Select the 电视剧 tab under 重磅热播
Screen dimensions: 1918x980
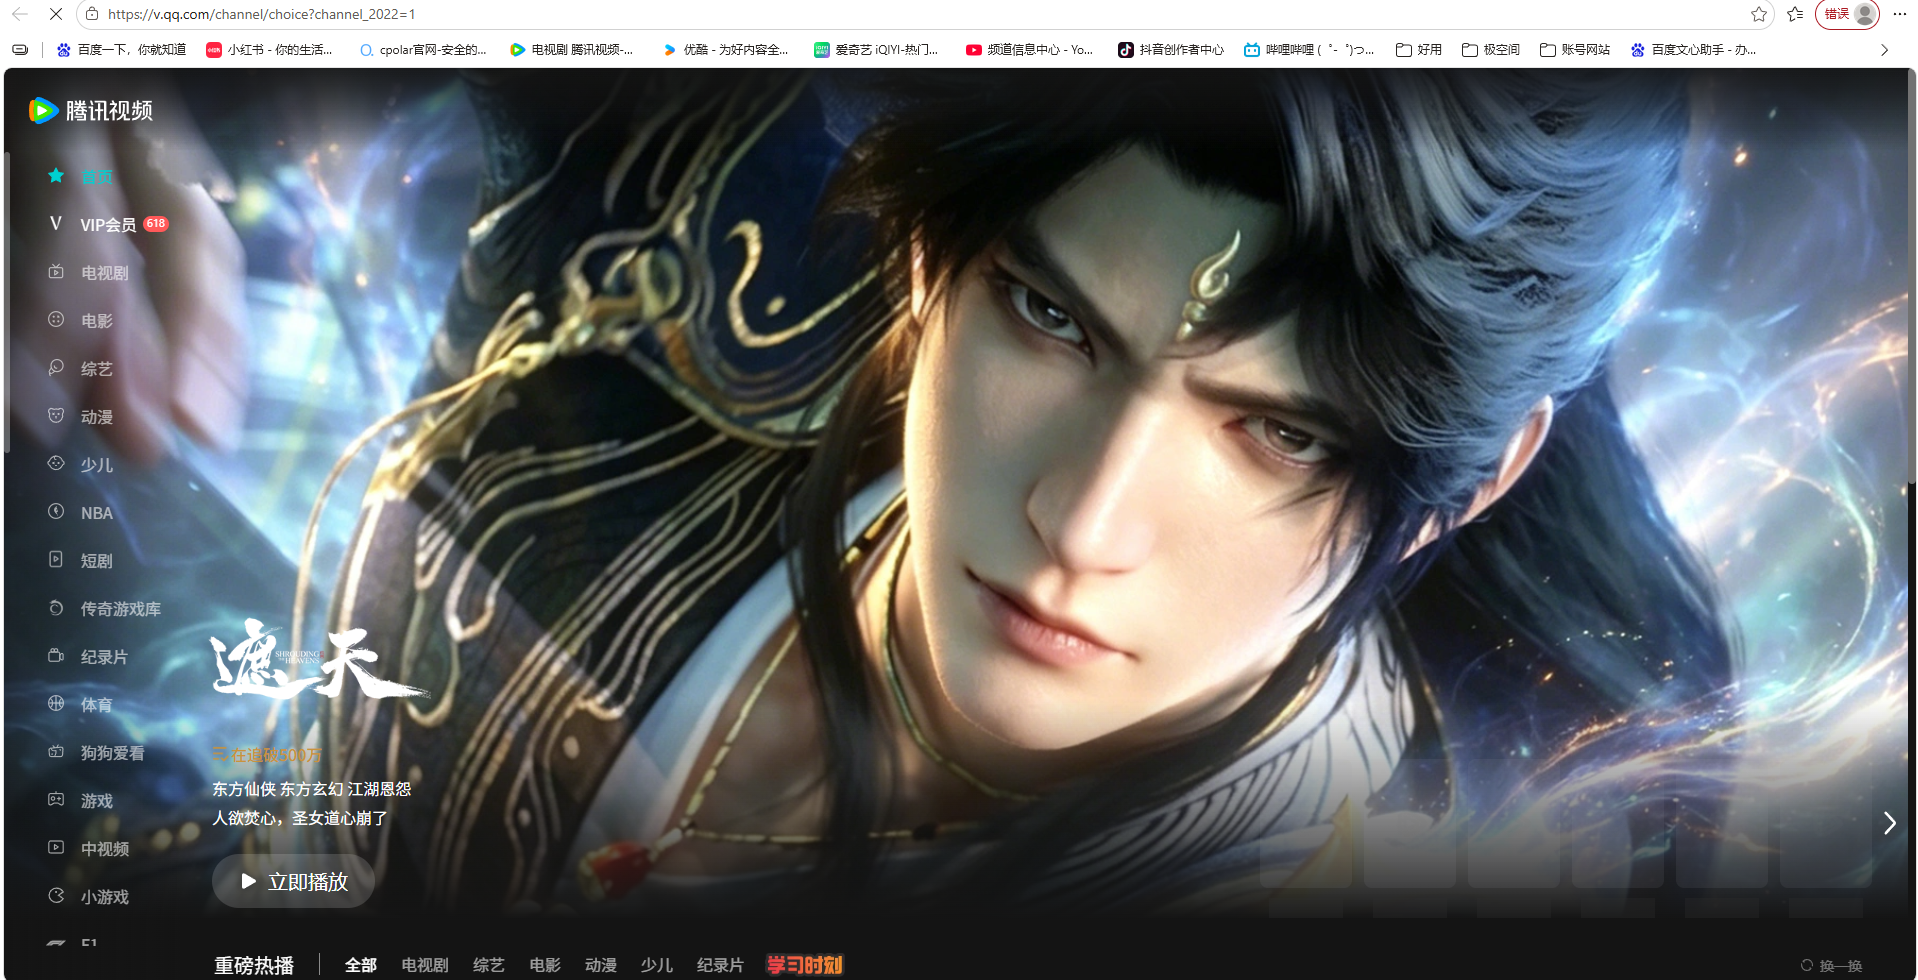click(425, 965)
